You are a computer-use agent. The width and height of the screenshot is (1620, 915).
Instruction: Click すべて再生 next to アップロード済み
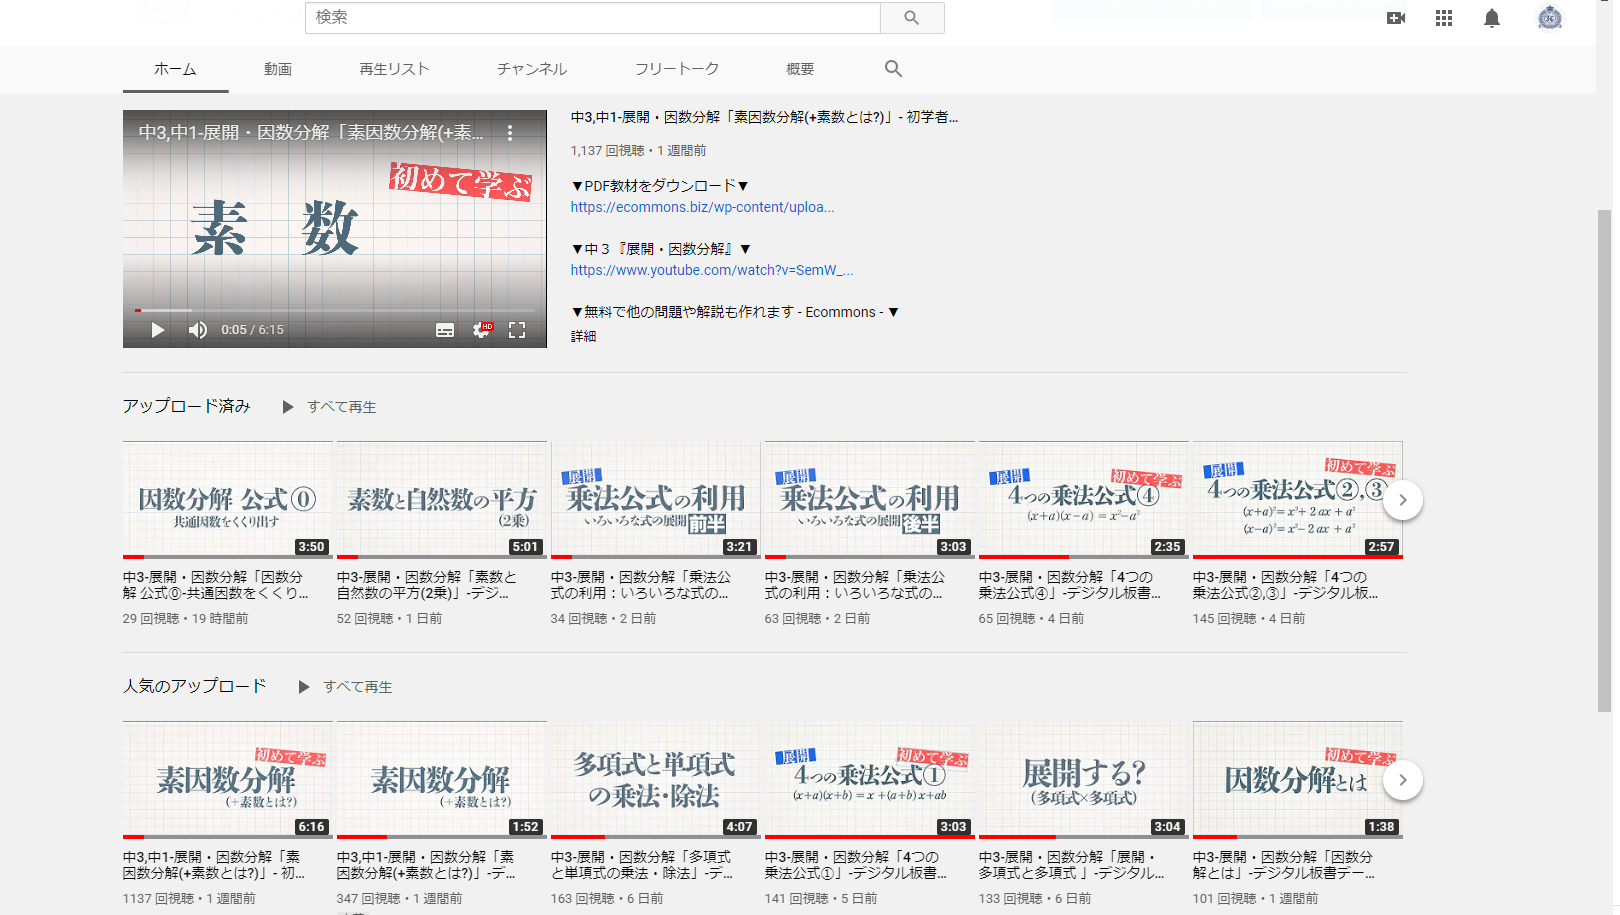(x=342, y=407)
